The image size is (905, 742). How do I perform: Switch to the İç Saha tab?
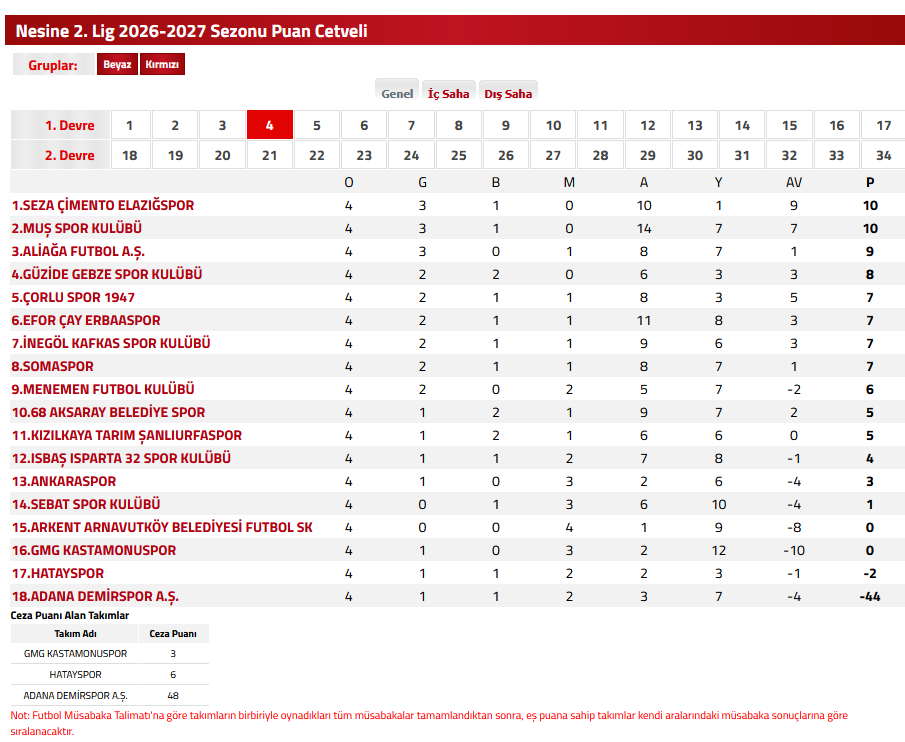[448, 93]
